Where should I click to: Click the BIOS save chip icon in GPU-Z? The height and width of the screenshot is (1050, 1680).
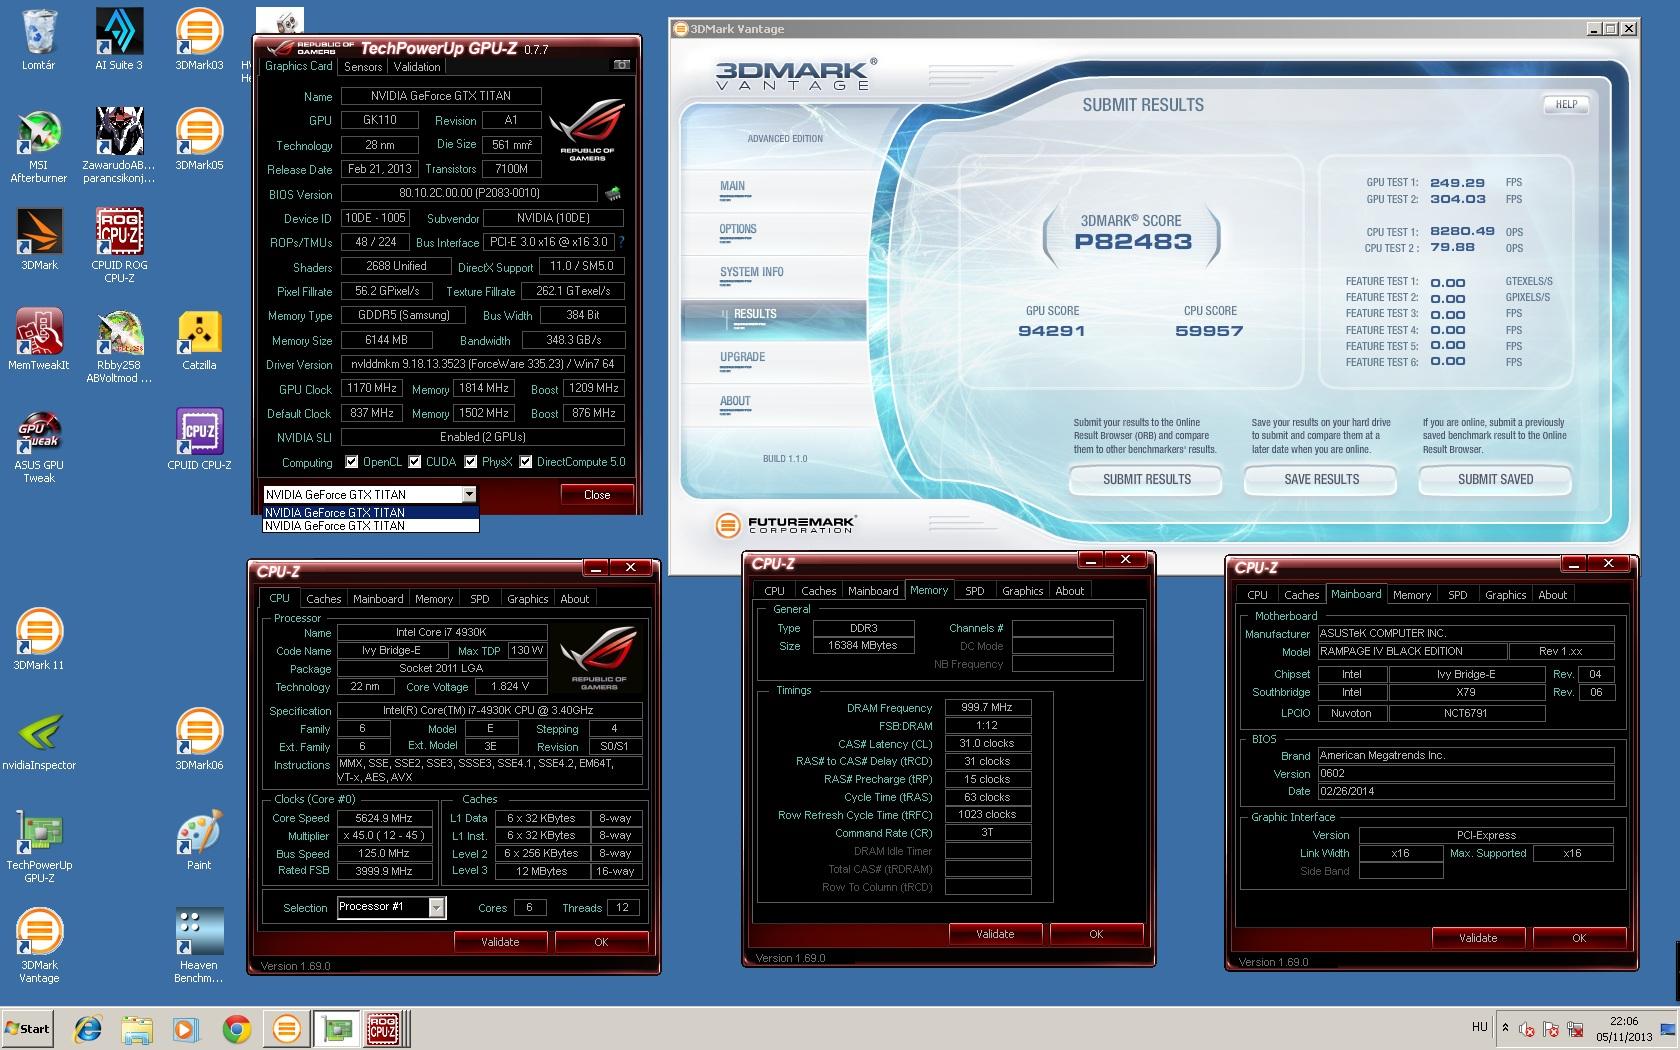pyautogui.click(x=612, y=193)
